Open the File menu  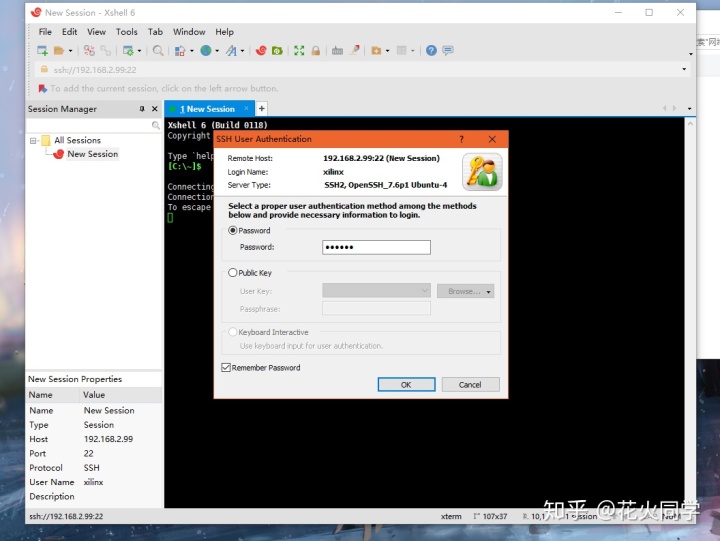tap(45, 32)
